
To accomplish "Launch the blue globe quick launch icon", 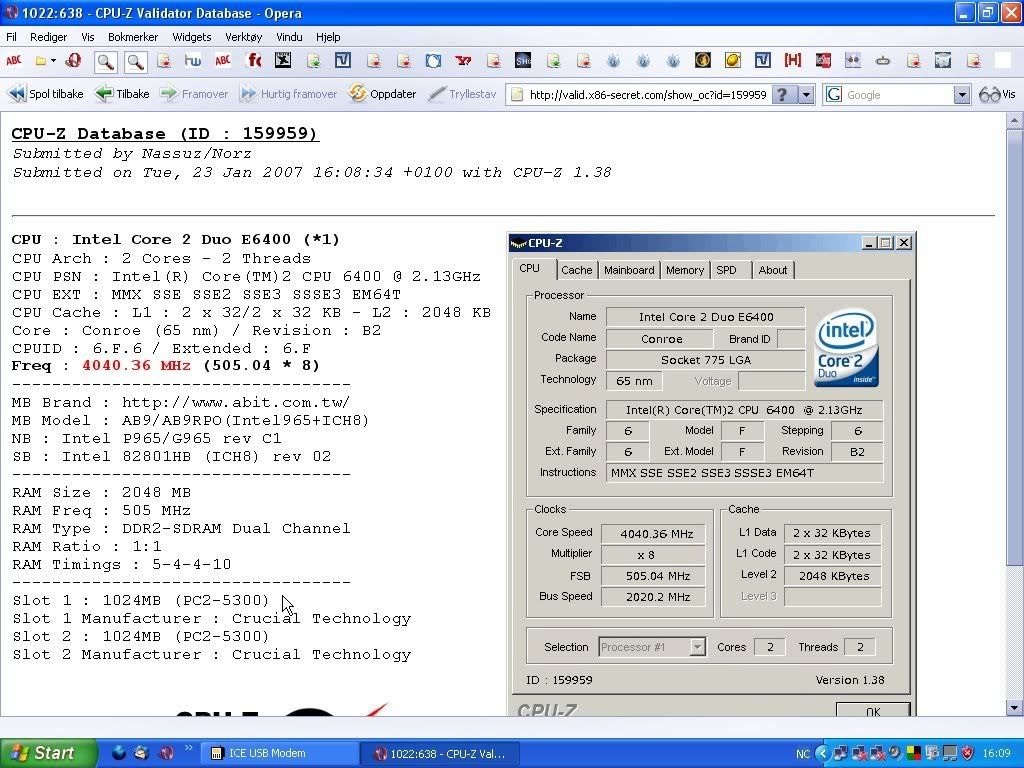I will (x=118, y=753).
